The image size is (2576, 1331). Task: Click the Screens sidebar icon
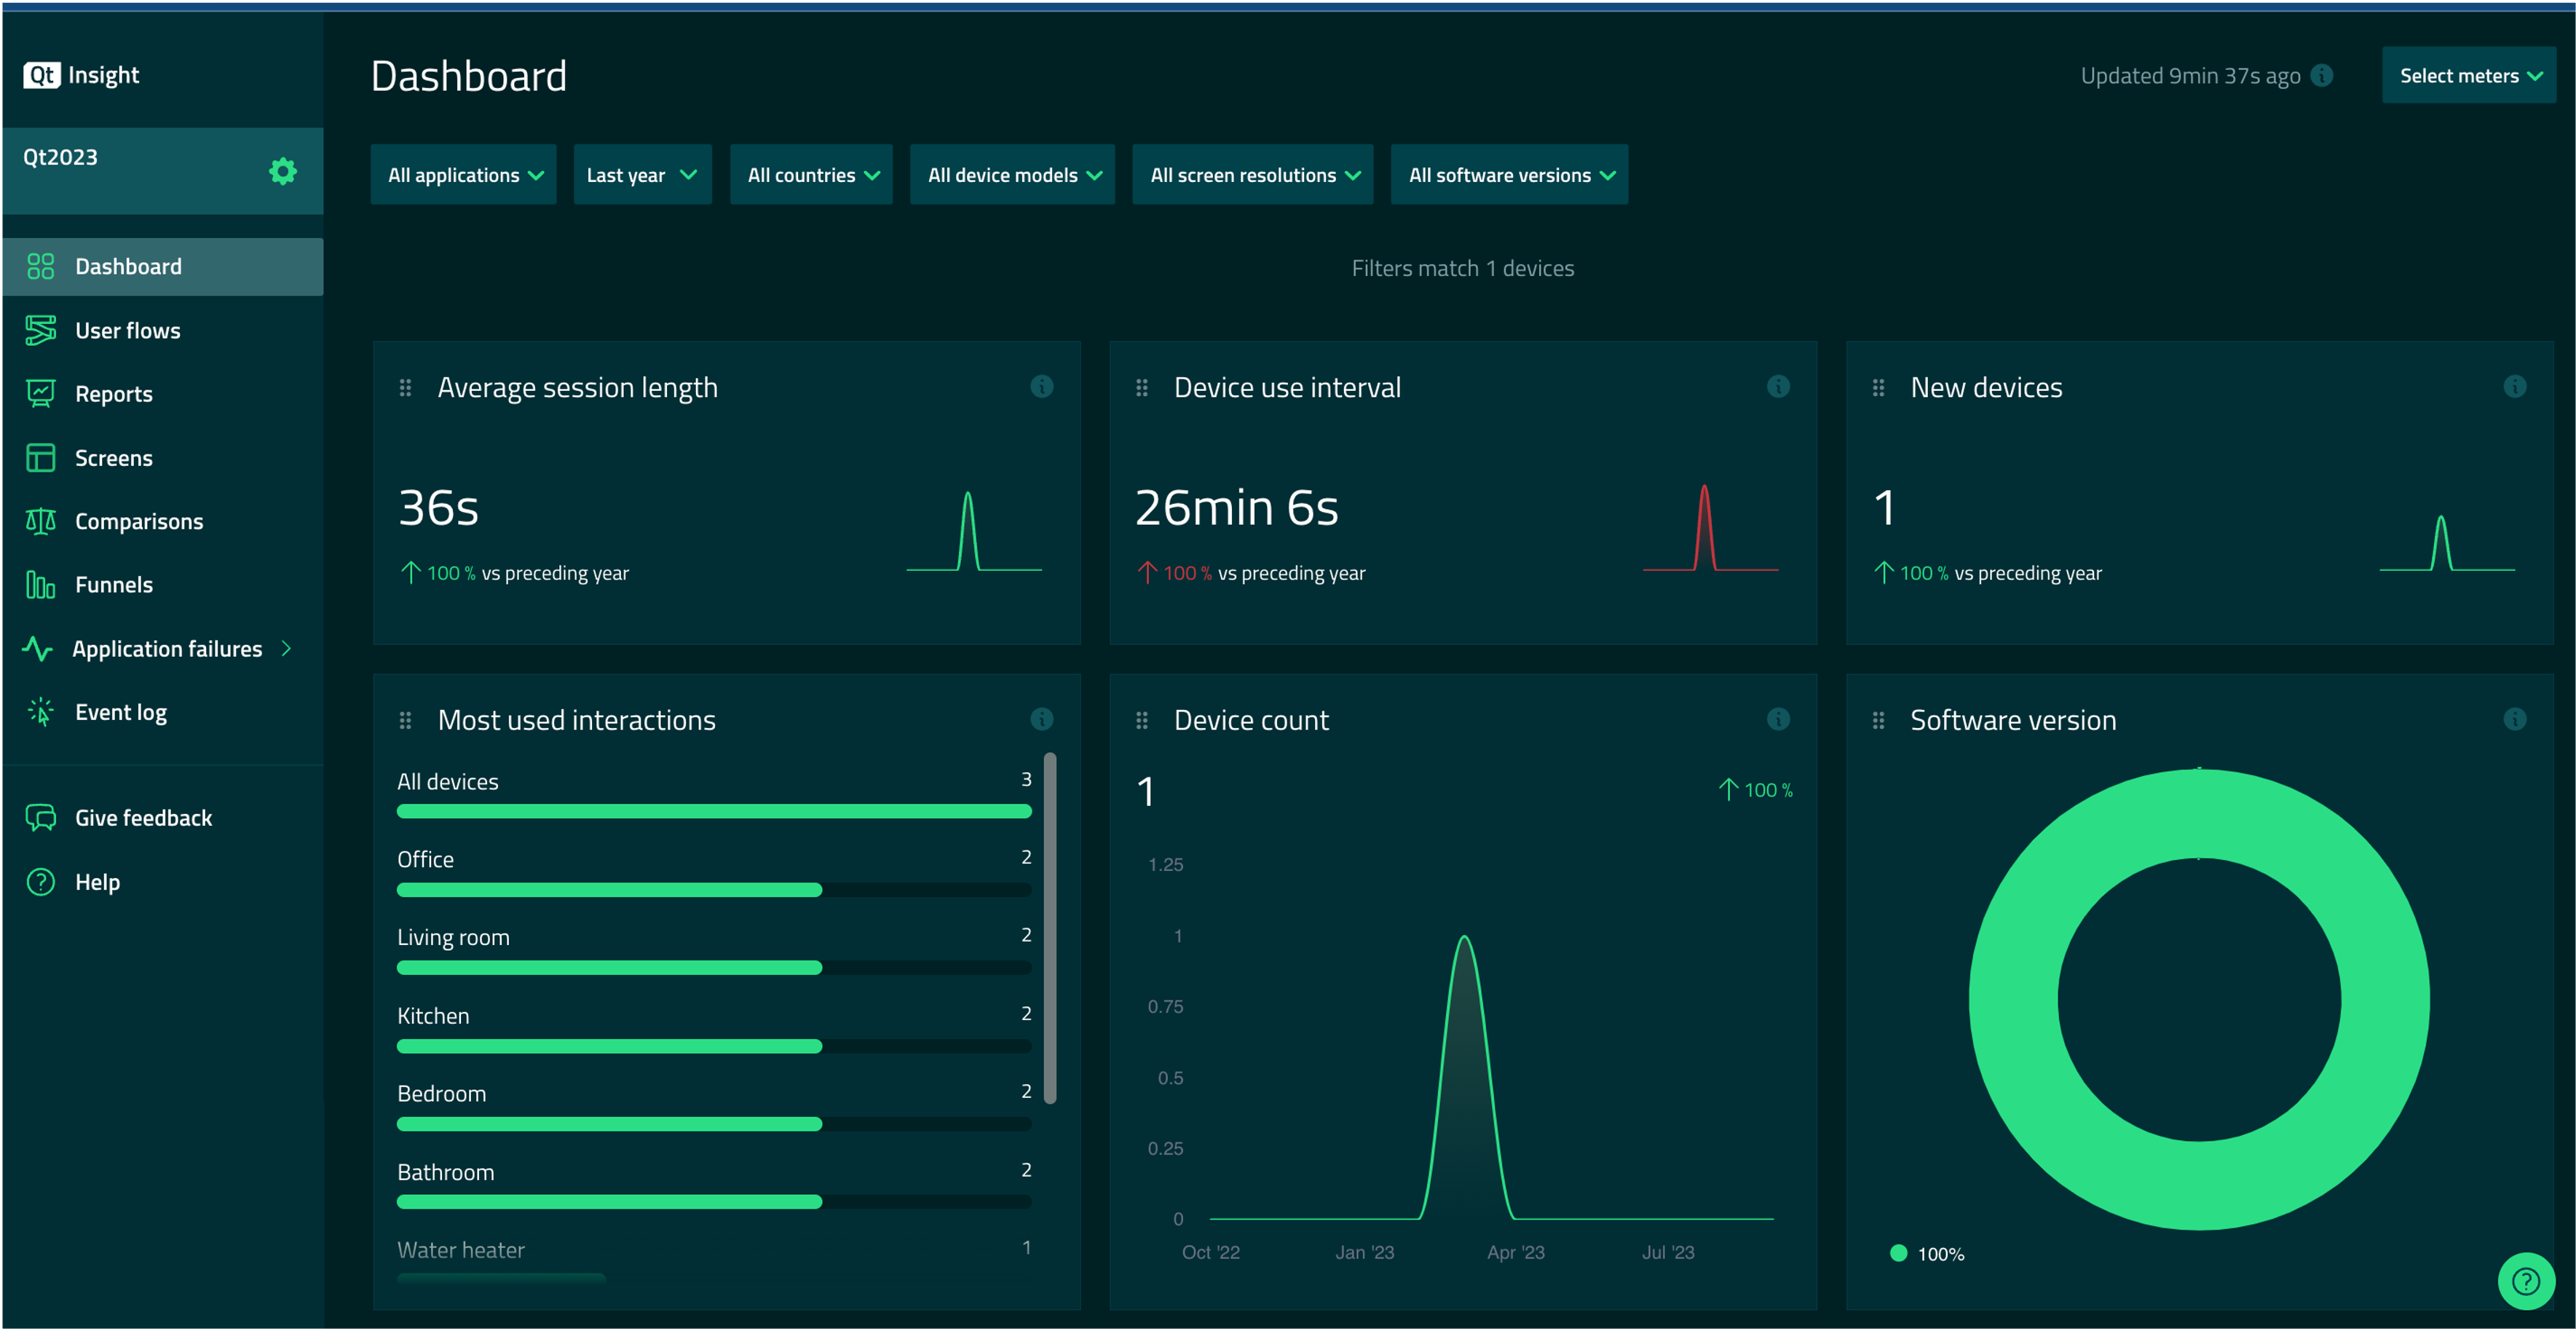point(40,457)
